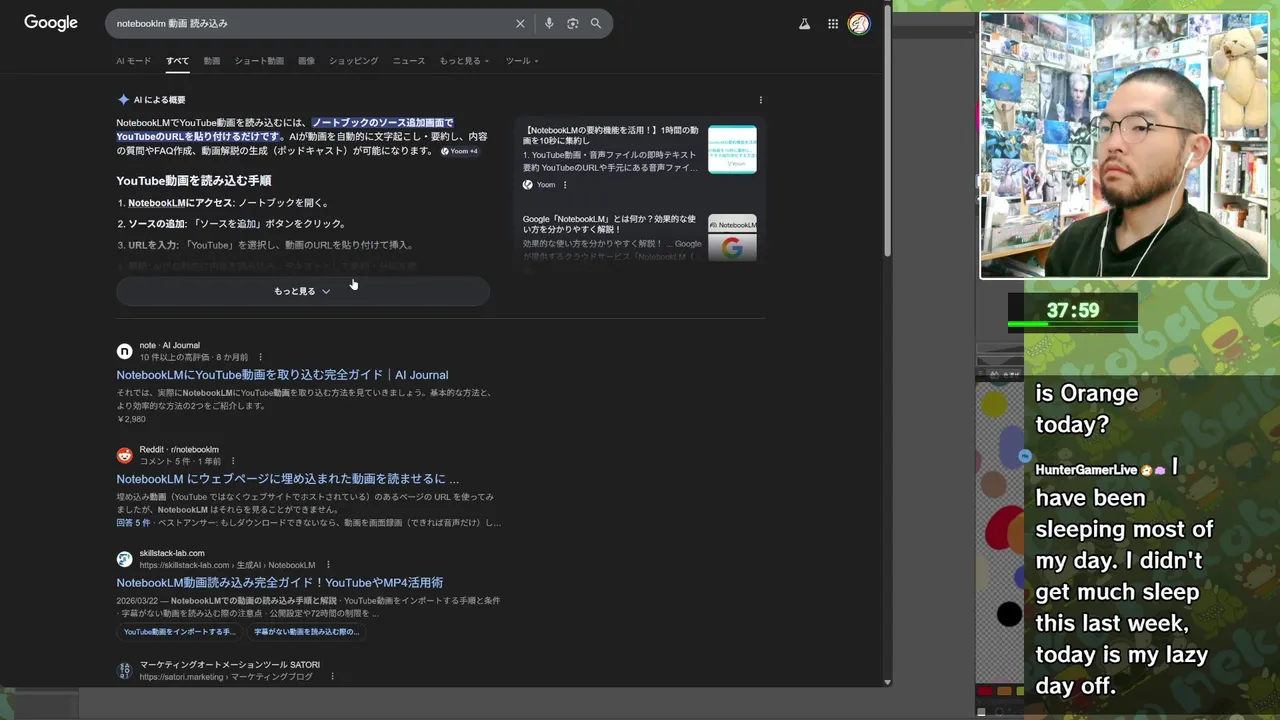1280x720 pixels.
Task: Click the note site favicon
Action: click(125, 351)
